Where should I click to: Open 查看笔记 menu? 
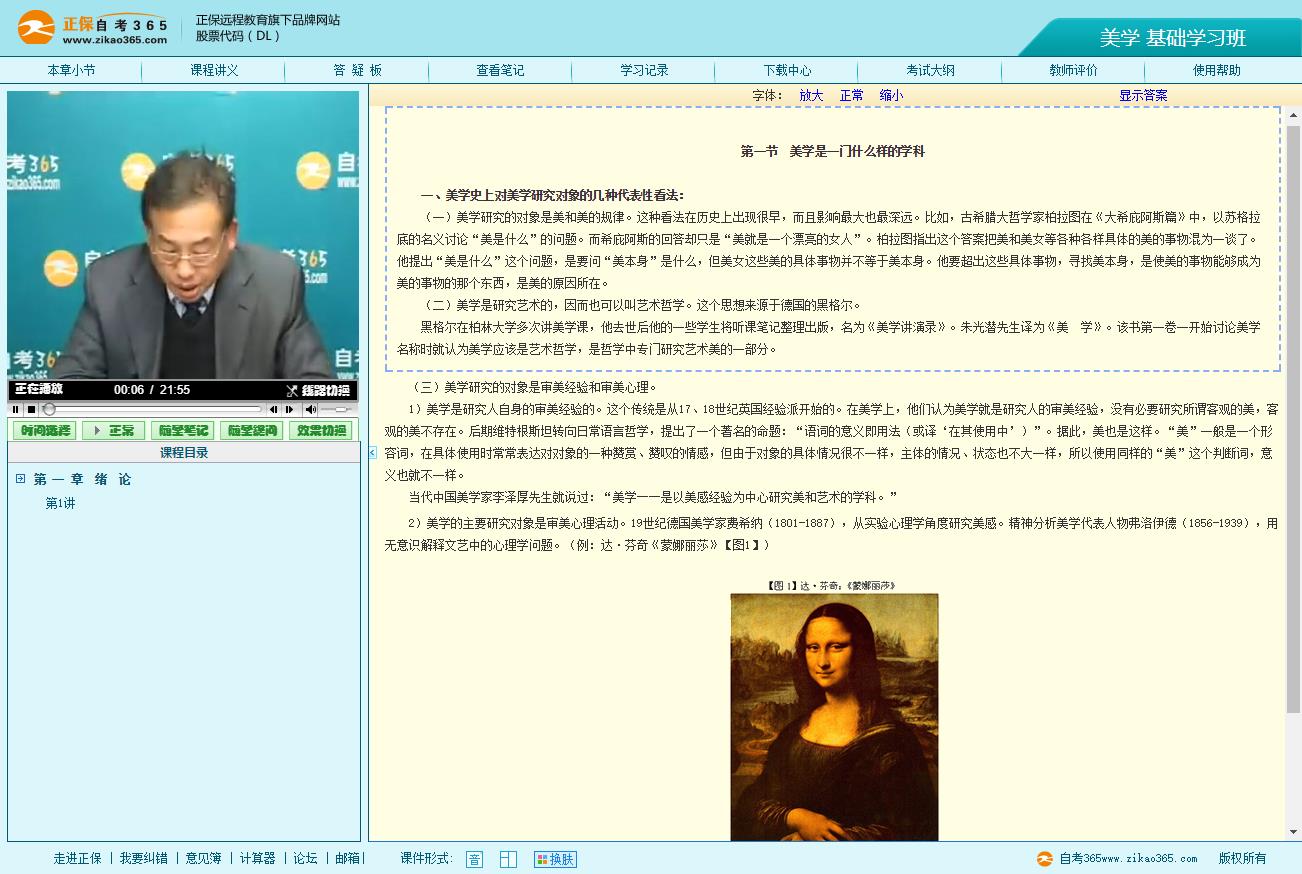(x=500, y=70)
